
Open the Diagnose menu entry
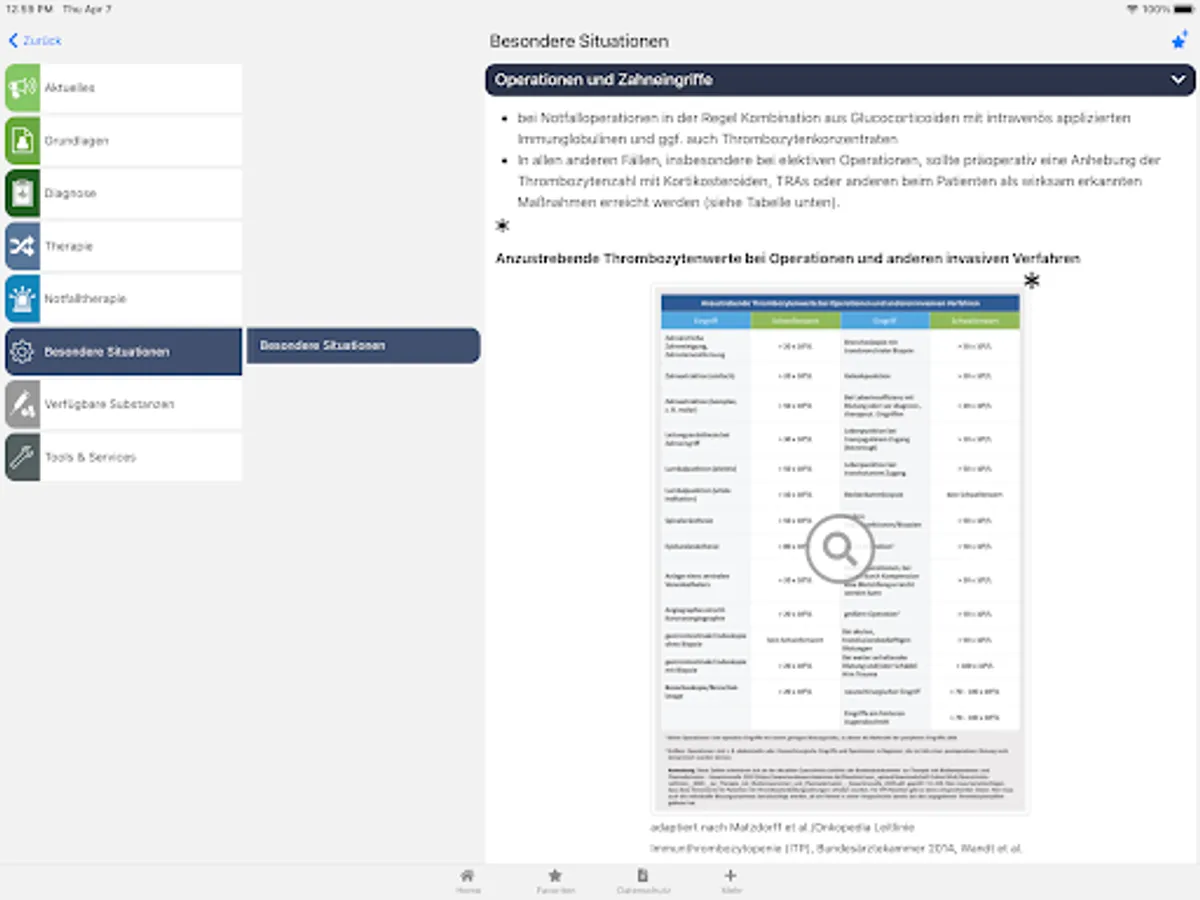click(x=123, y=193)
